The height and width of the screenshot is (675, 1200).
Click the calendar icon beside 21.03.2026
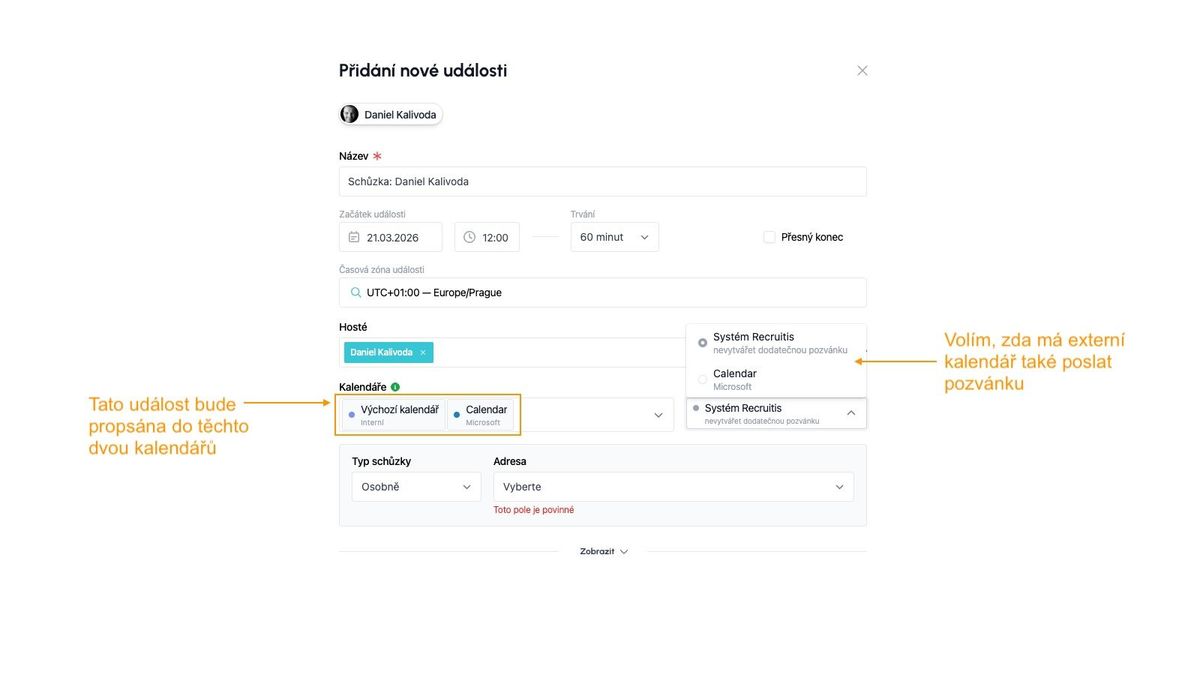(x=354, y=238)
